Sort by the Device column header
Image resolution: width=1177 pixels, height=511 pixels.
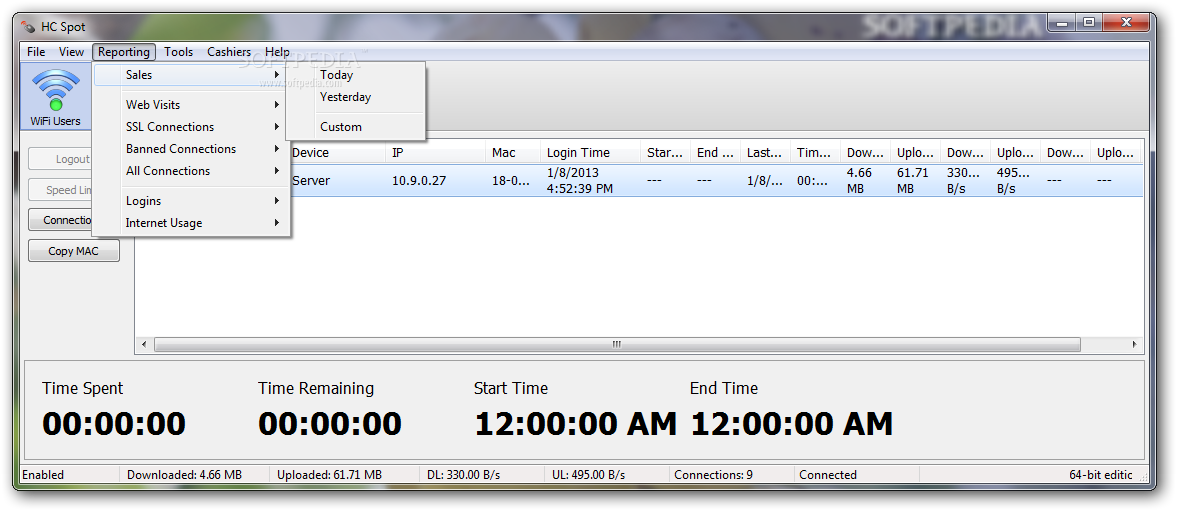[x=337, y=152]
